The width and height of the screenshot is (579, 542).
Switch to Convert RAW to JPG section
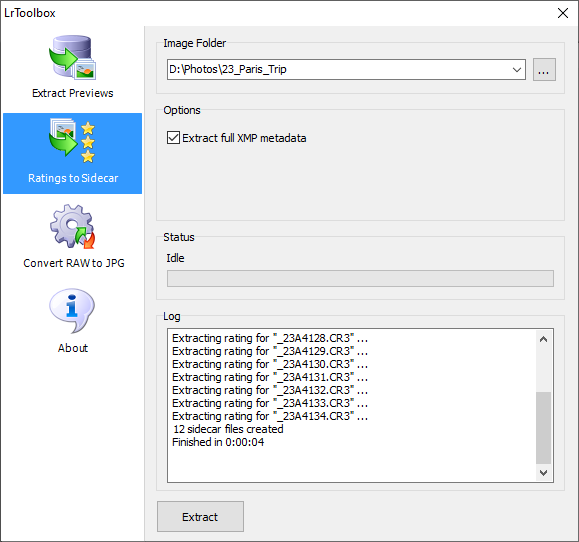point(74,263)
